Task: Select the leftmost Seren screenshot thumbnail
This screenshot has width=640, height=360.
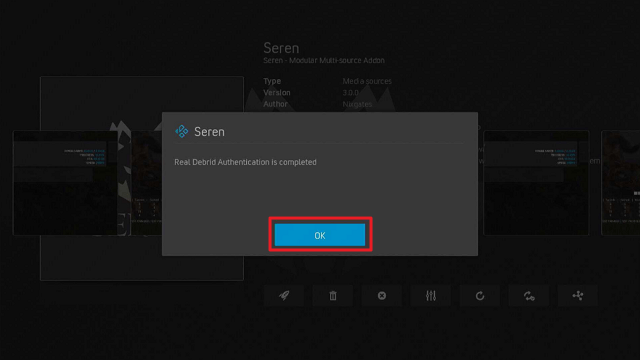Action: click(65, 183)
